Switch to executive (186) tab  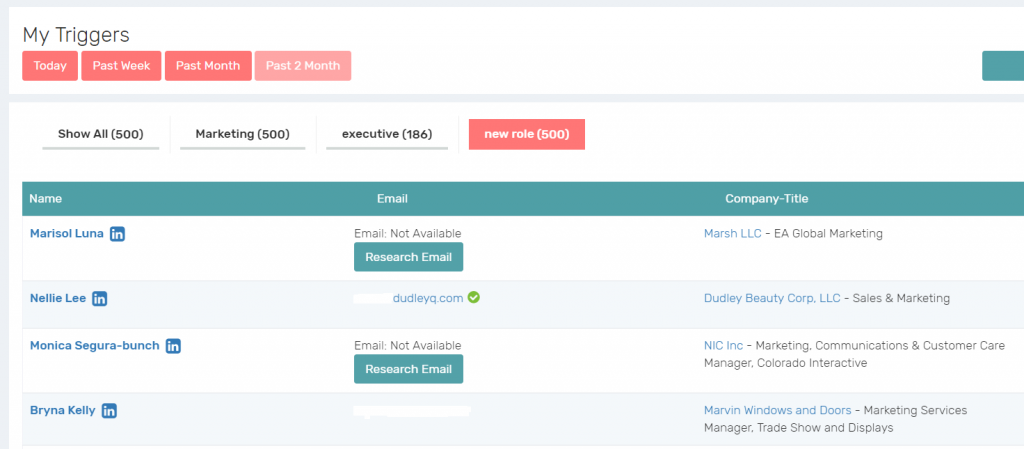(387, 134)
